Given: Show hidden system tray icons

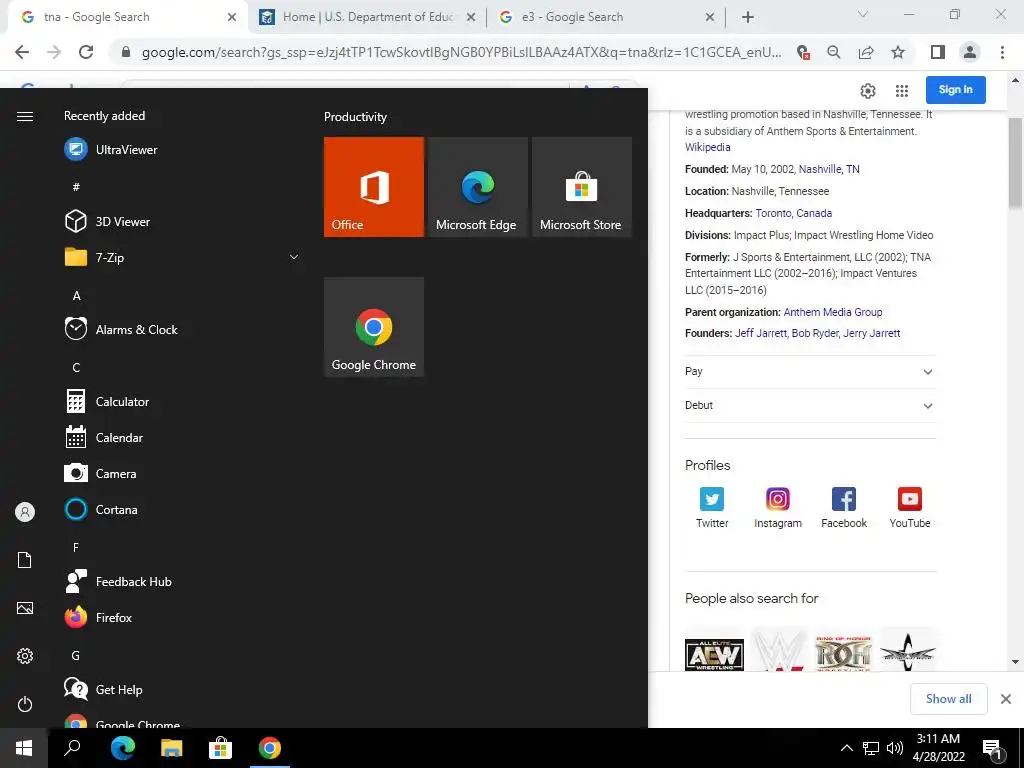Looking at the screenshot, I should [x=846, y=748].
